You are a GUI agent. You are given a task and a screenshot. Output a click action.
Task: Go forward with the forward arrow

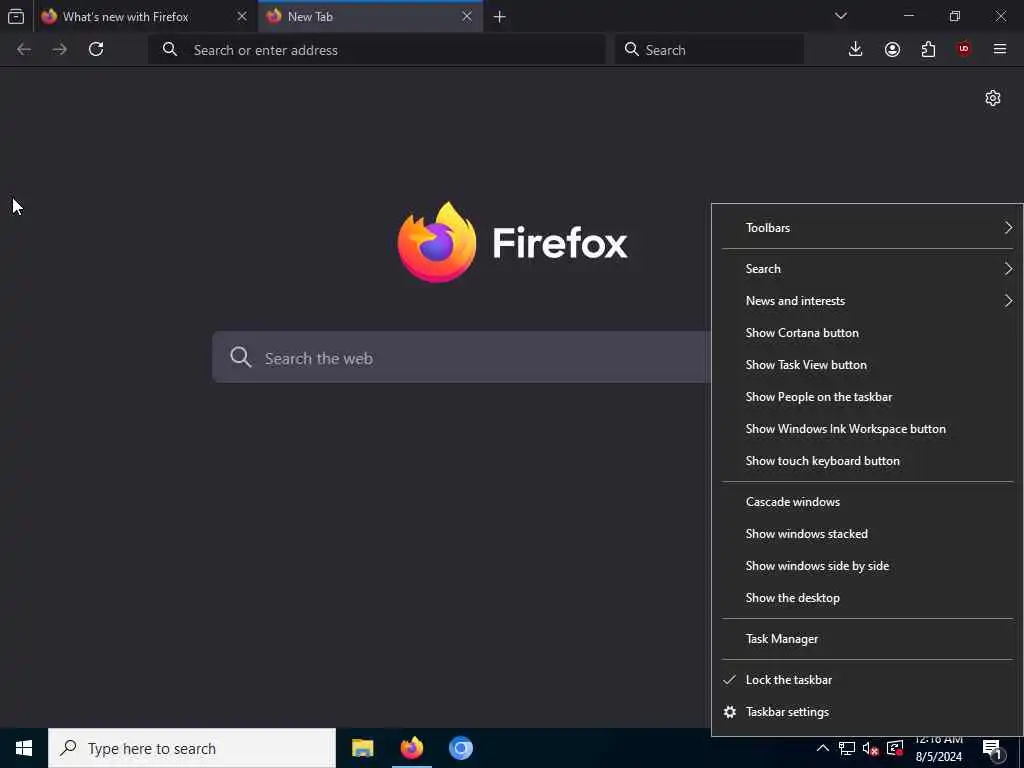[60, 49]
